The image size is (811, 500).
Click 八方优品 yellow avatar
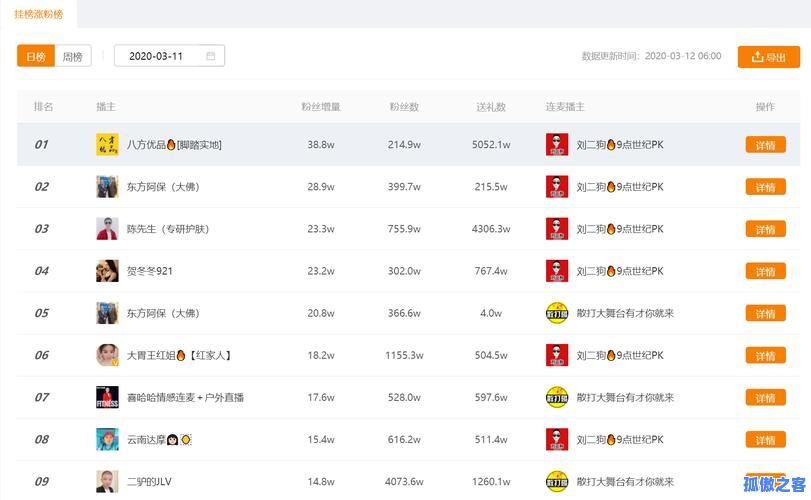(x=107, y=144)
